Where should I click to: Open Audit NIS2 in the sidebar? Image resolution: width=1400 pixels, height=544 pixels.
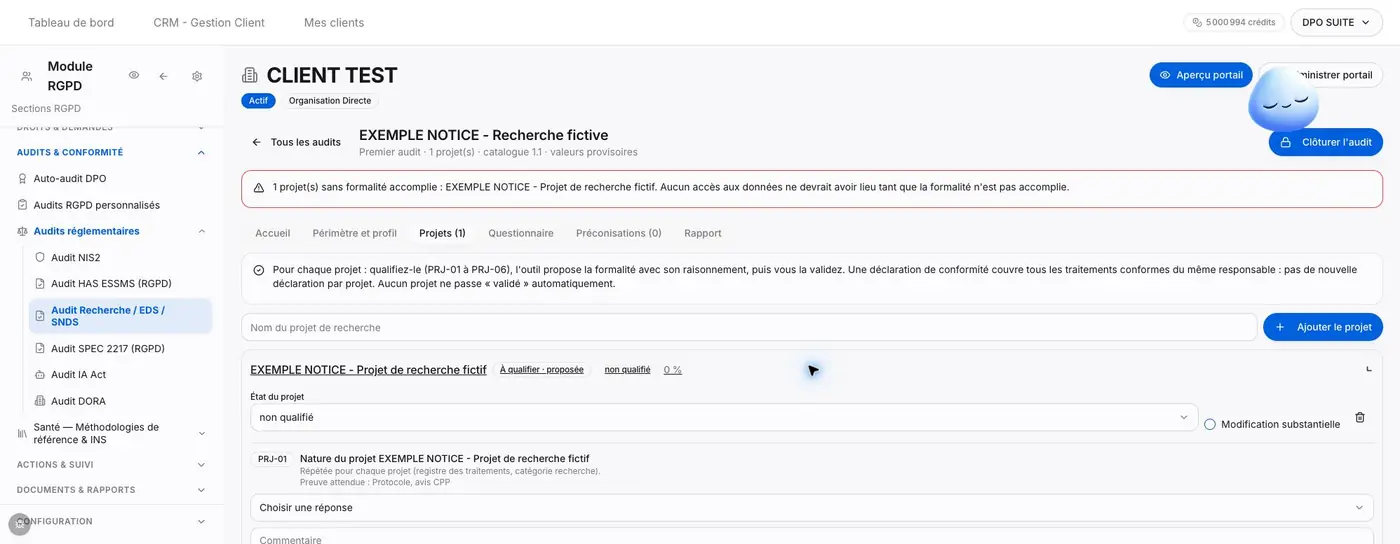(x=76, y=257)
